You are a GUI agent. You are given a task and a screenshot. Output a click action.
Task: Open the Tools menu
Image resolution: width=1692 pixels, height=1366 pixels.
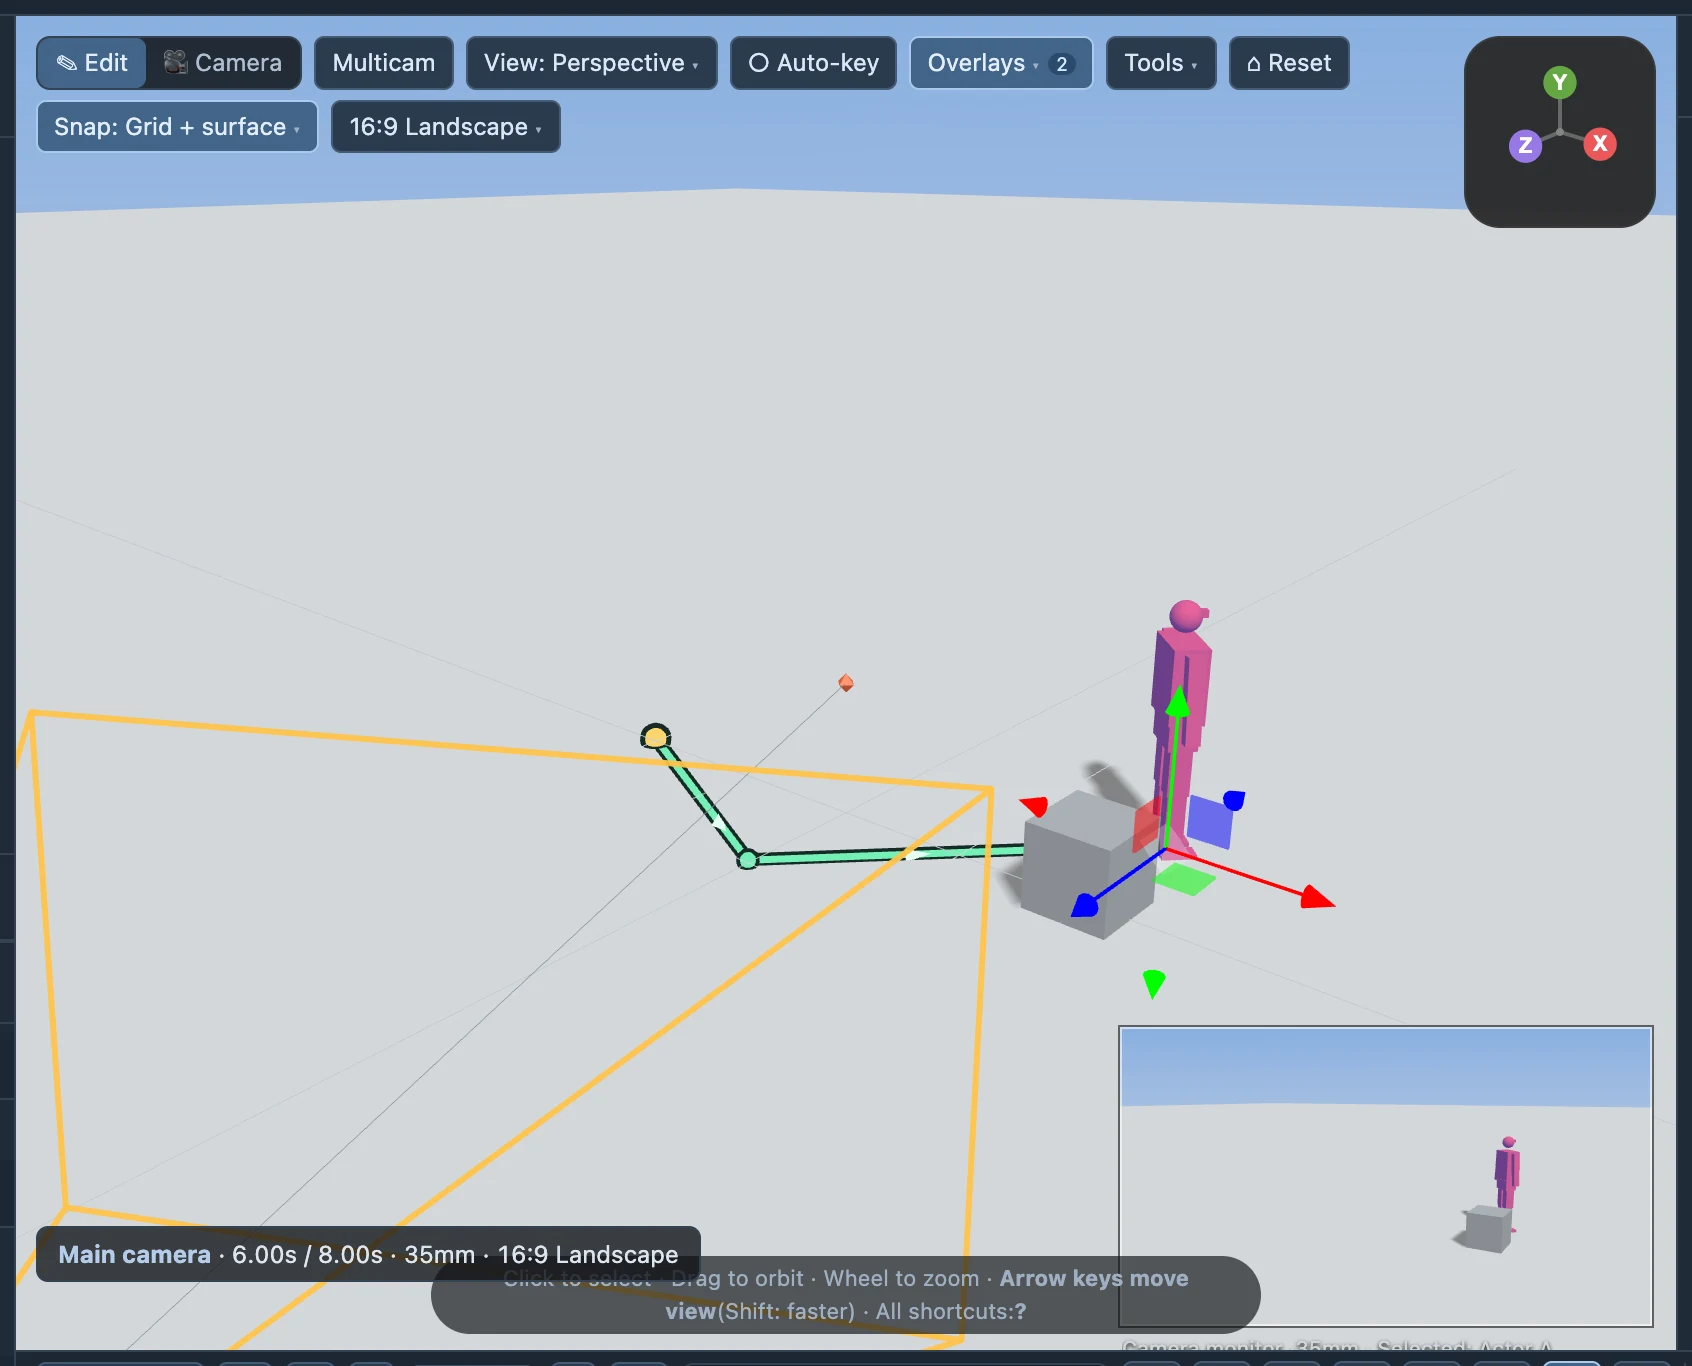point(1161,63)
